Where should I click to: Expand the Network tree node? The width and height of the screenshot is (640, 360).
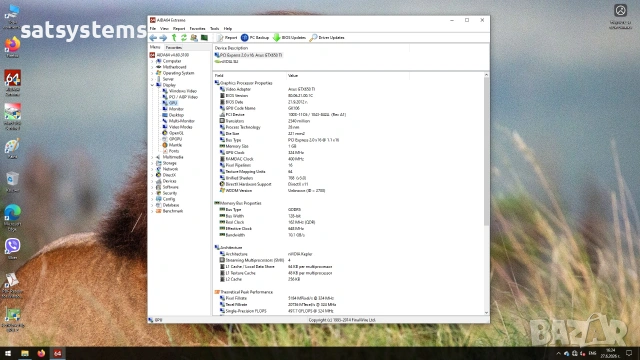pyautogui.click(x=153, y=169)
